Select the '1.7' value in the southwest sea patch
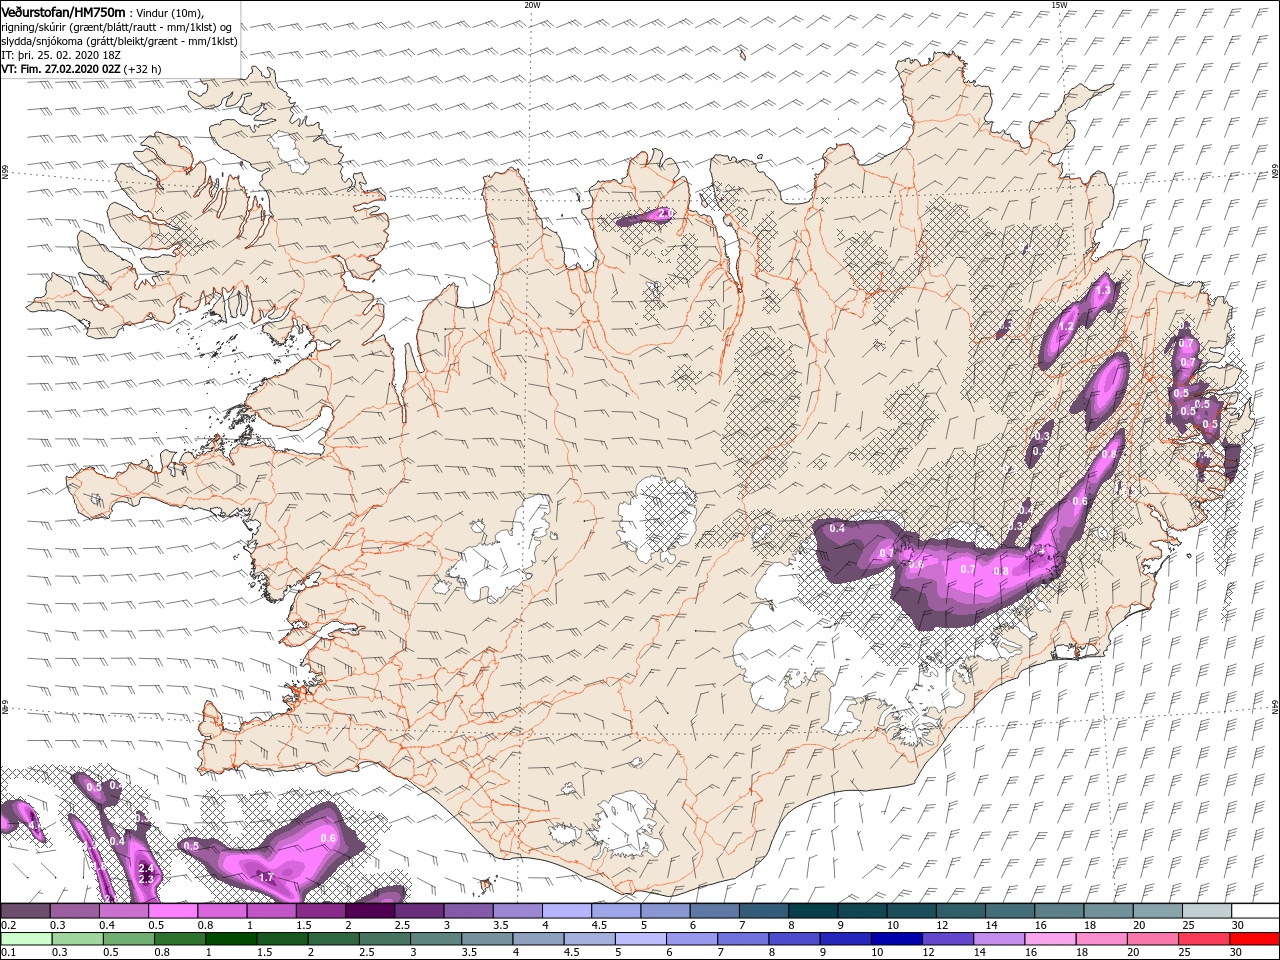 click(266, 877)
